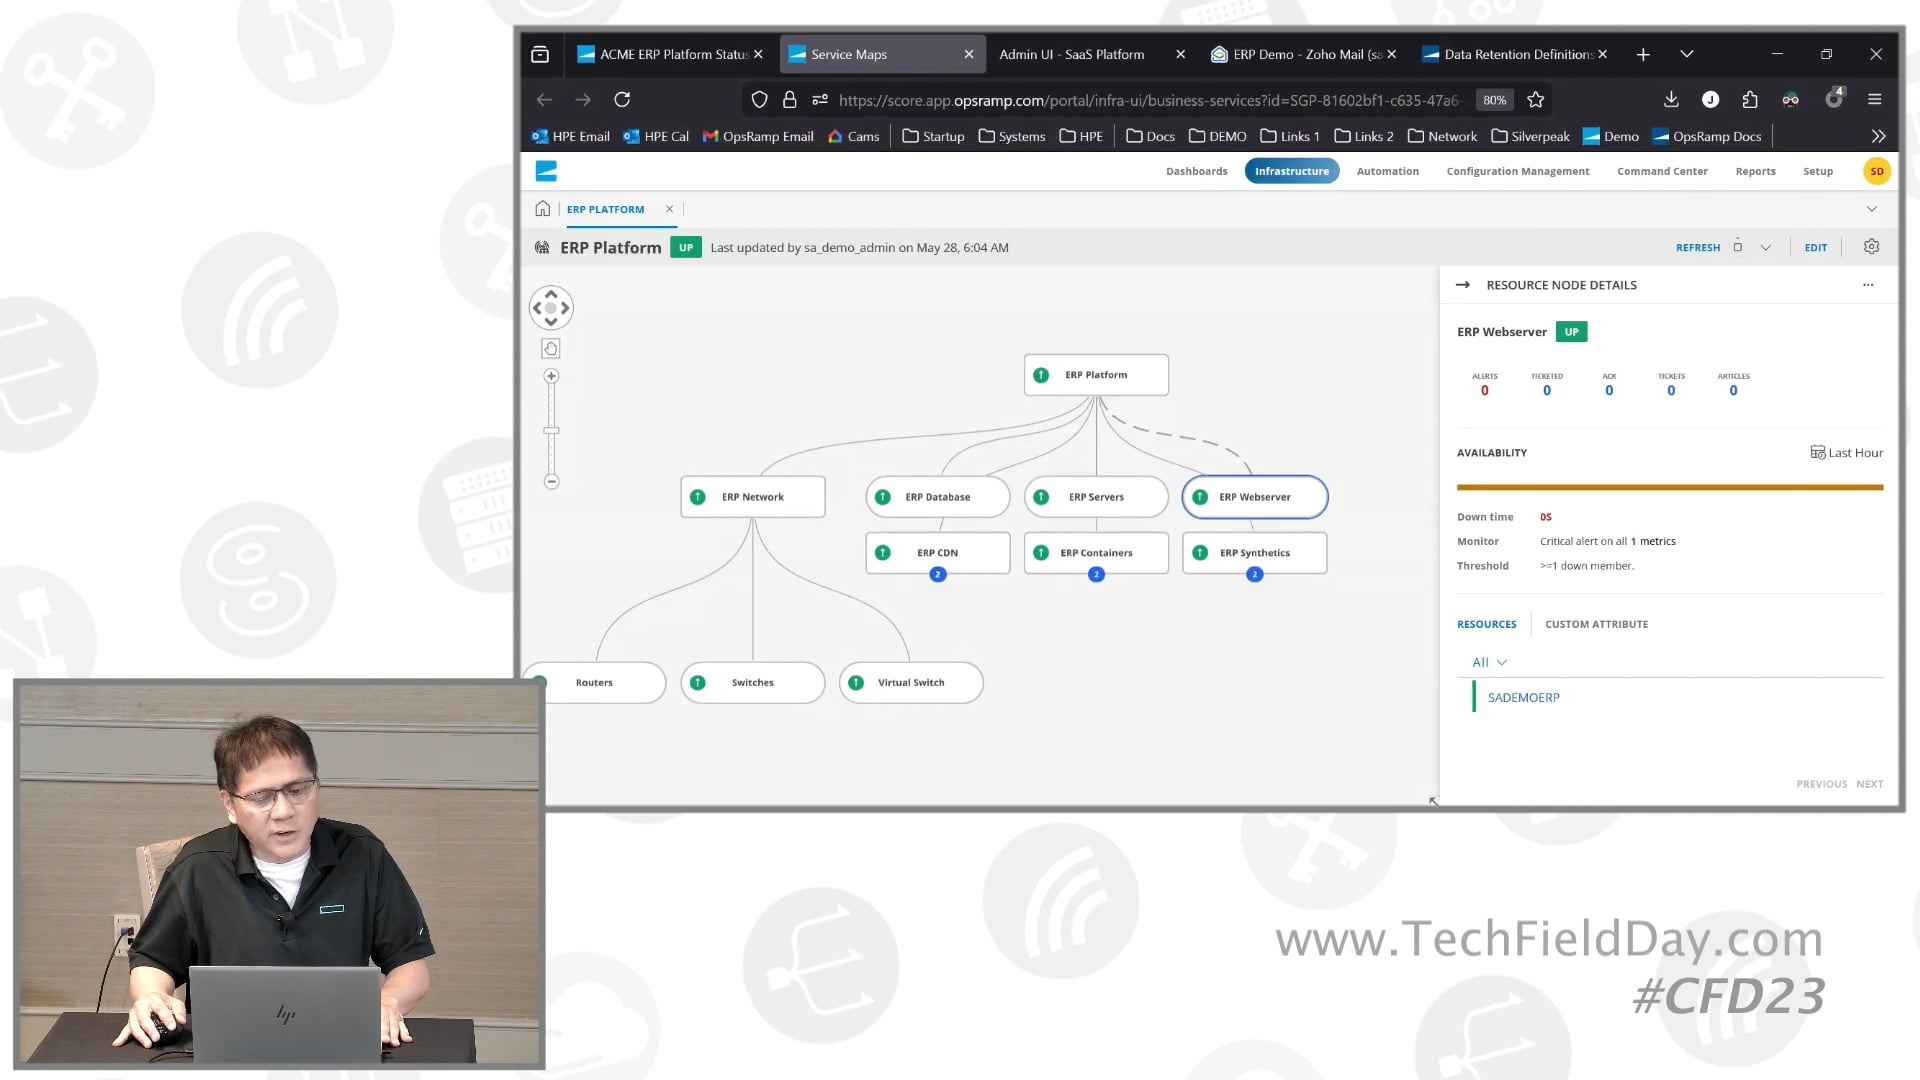Click the OpsRamp logo in the navbar

[546, 171]
